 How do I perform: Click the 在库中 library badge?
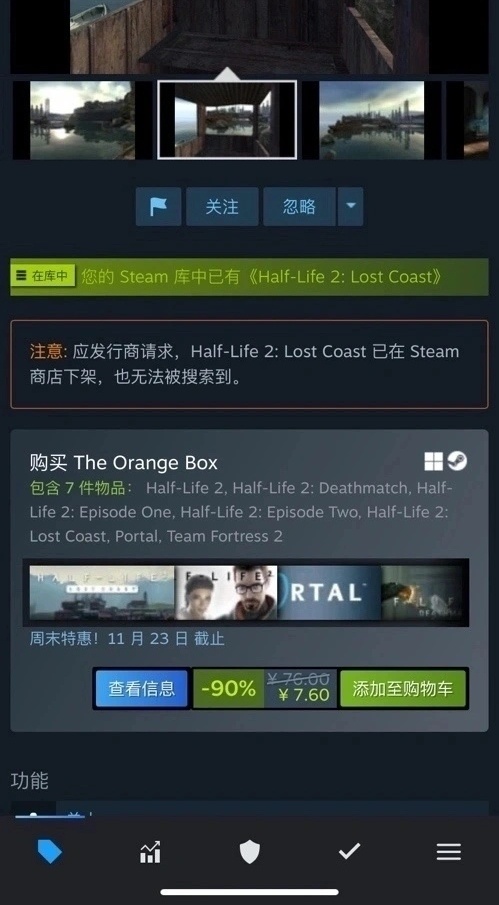coord(43,276)
